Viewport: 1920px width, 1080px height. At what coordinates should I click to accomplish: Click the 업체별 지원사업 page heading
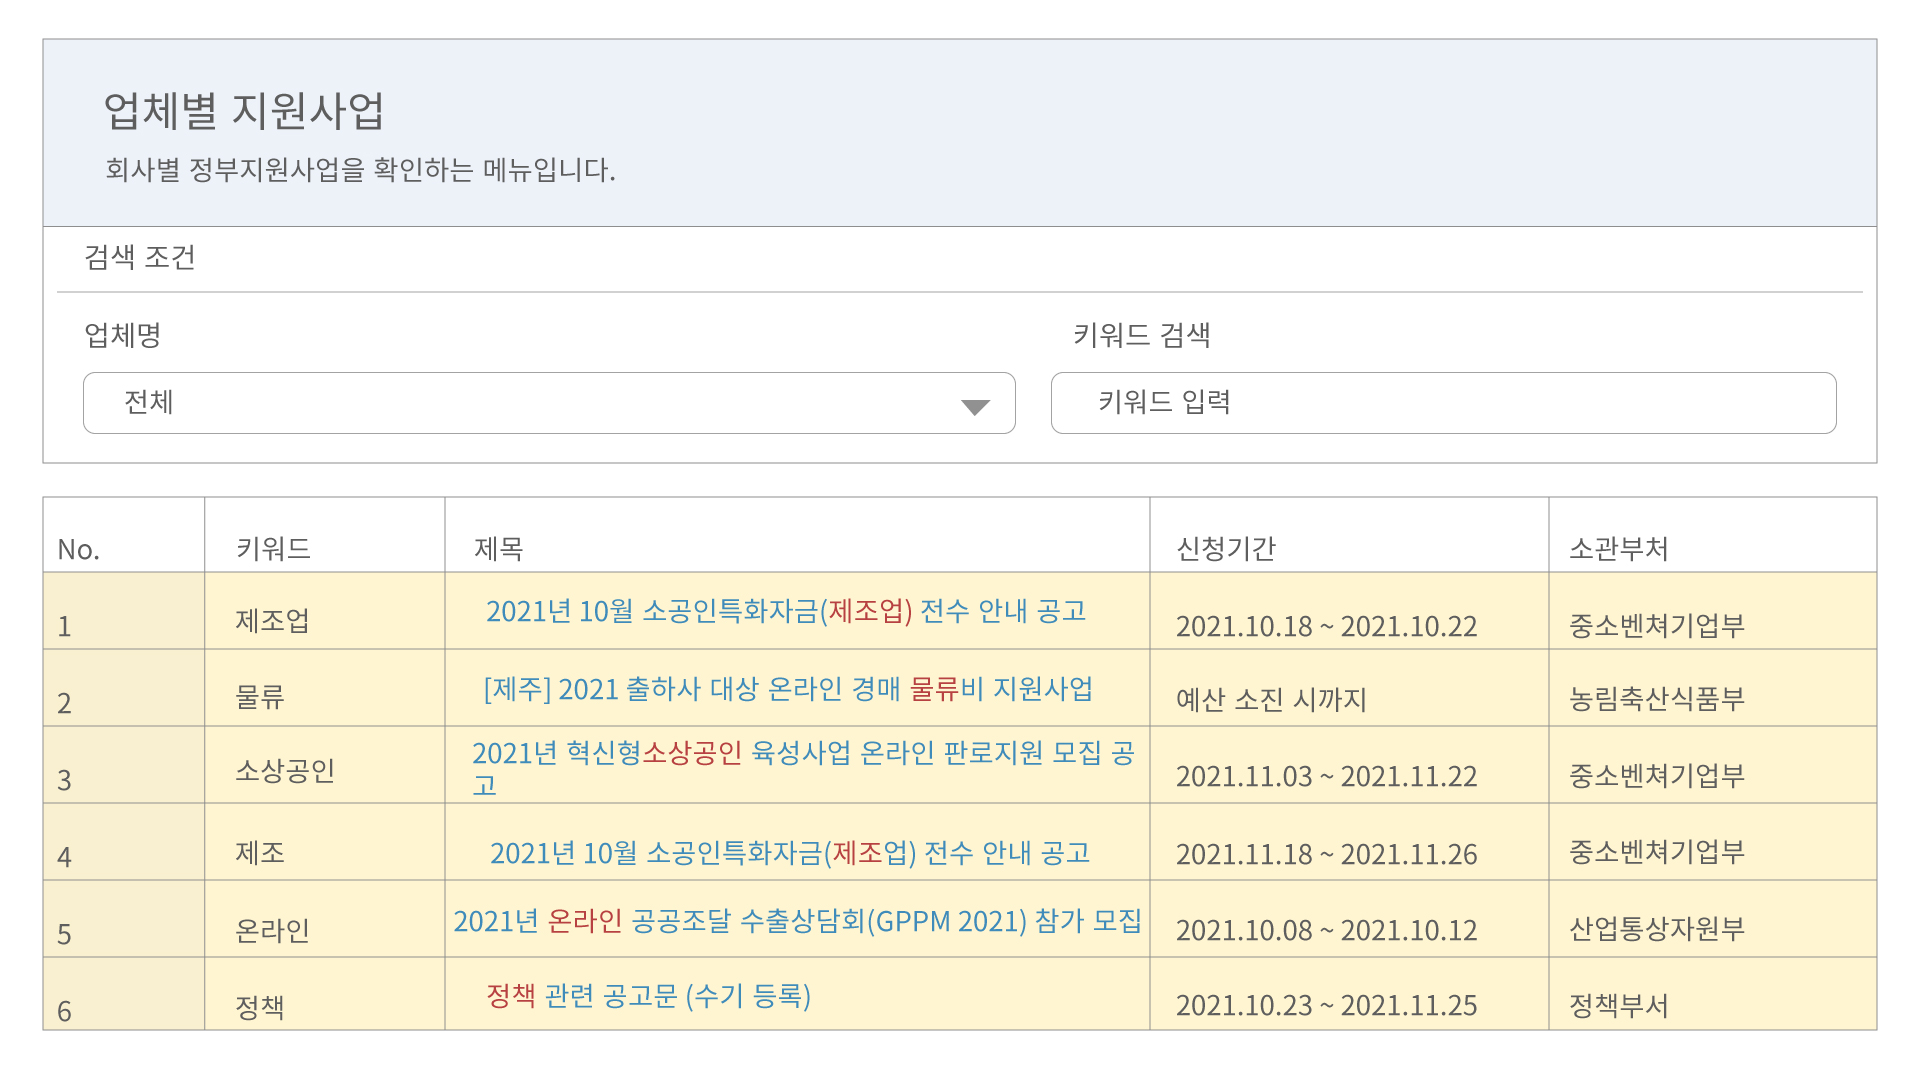point(244,110)
